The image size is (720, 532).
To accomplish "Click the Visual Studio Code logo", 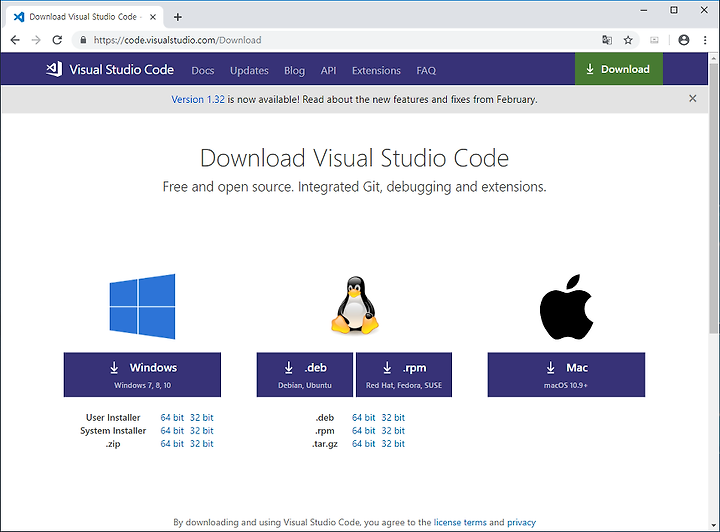I will [110, 69].
